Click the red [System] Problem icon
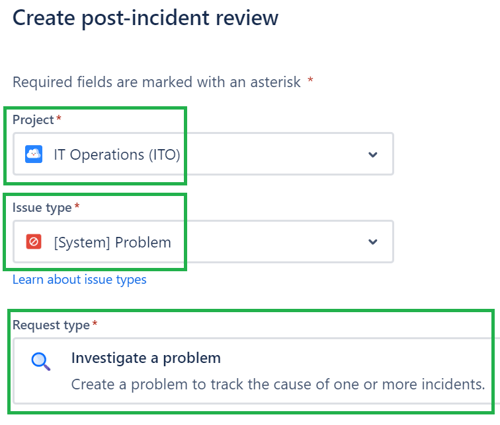This screenshot has height=425, width=500. (x=34, y=242)
